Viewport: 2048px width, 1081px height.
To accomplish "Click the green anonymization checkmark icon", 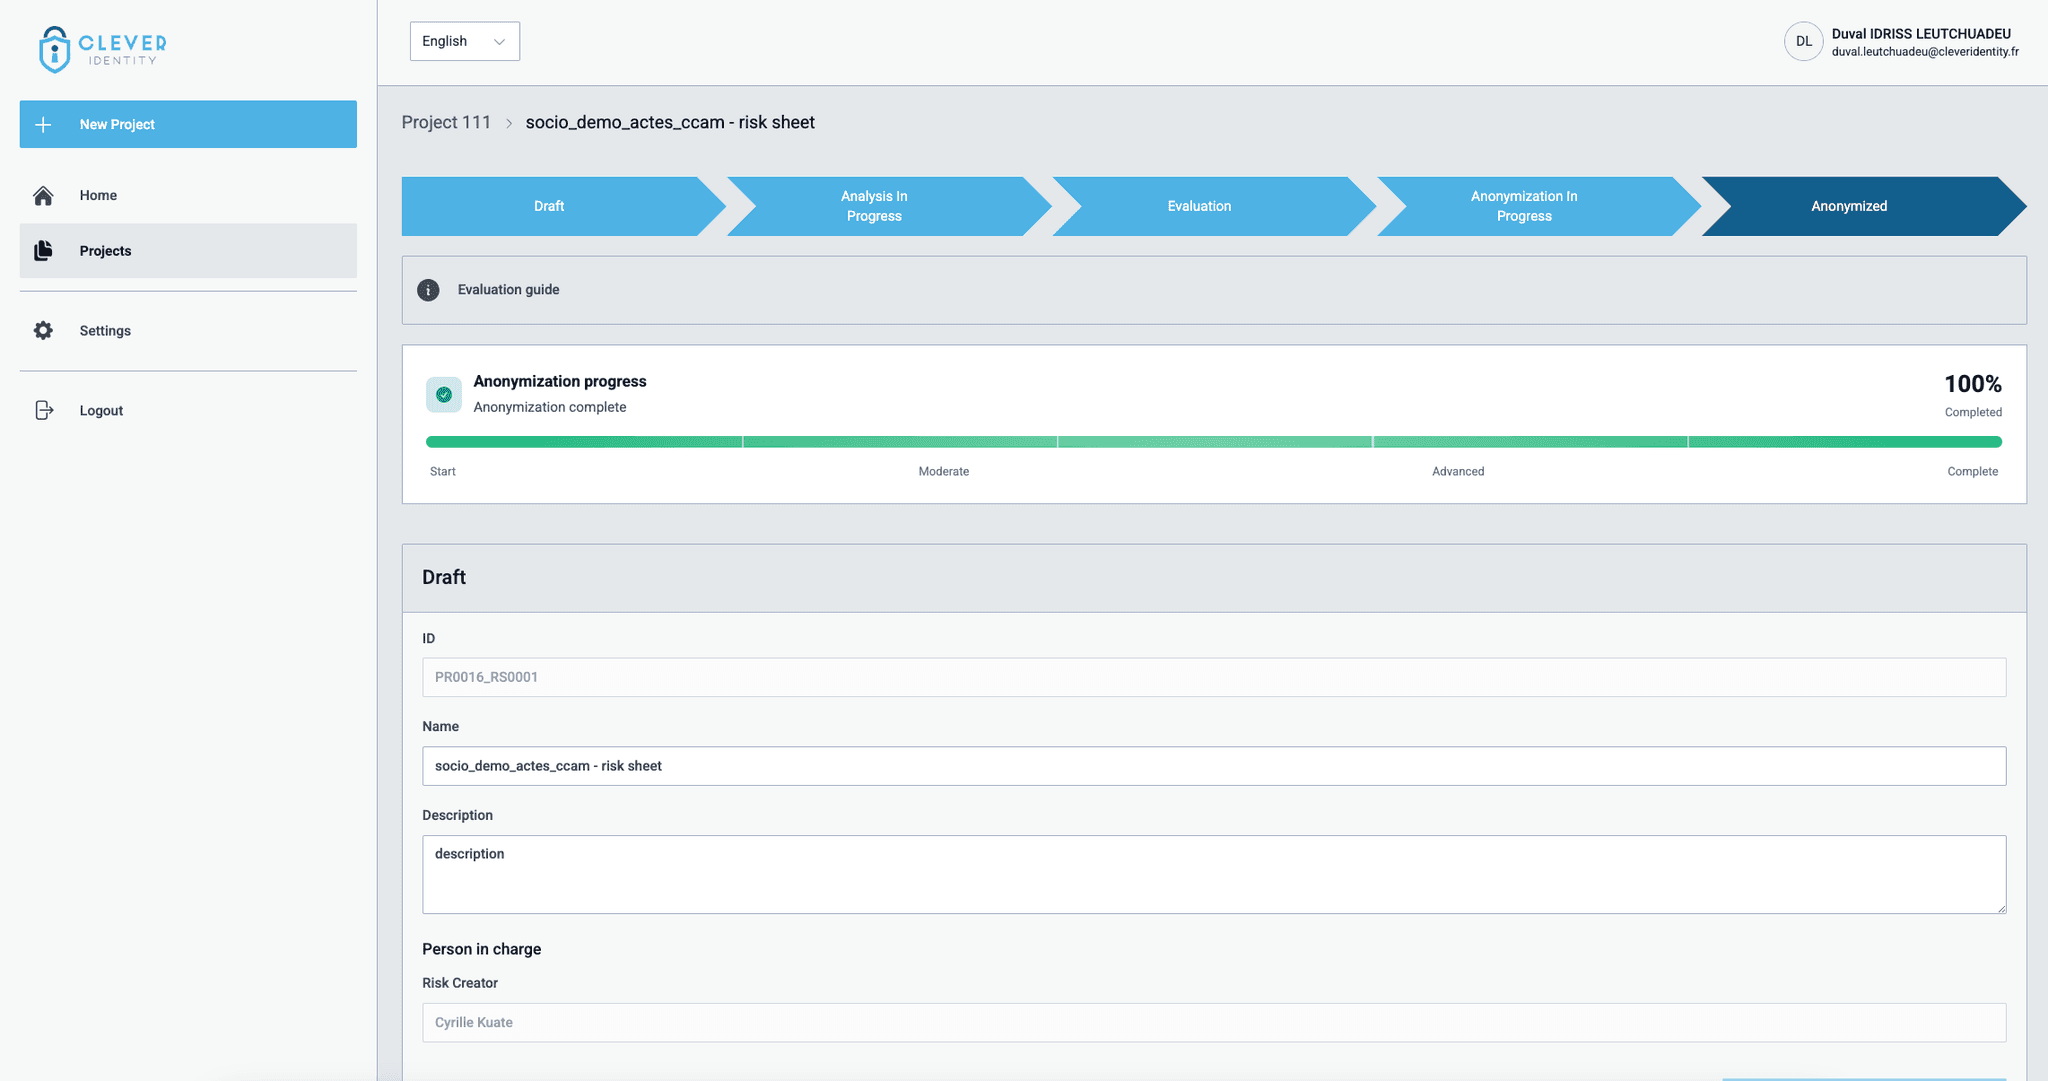I will pos(444,395).
